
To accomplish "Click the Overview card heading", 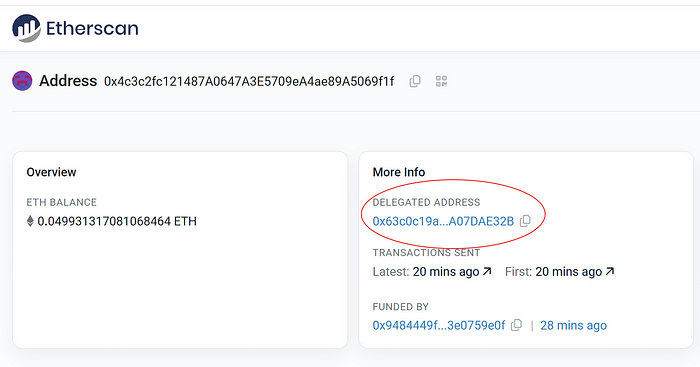I will click(x=51, y=172).
